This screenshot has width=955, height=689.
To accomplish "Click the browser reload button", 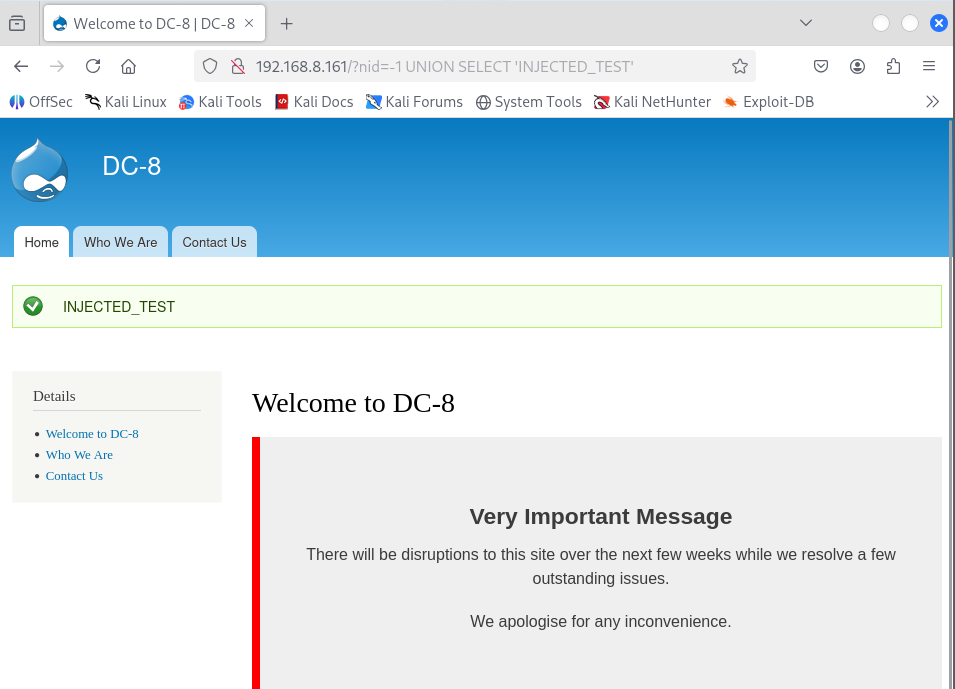I will coord(93,66).
